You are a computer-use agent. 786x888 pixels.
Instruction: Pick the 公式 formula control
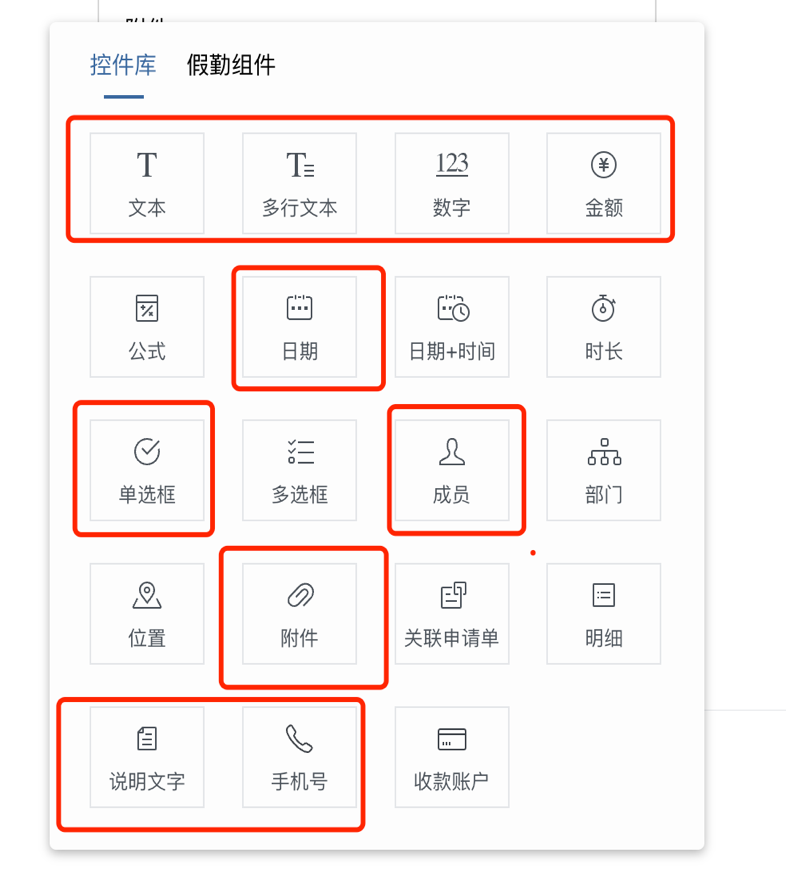[x=147, y=327]
